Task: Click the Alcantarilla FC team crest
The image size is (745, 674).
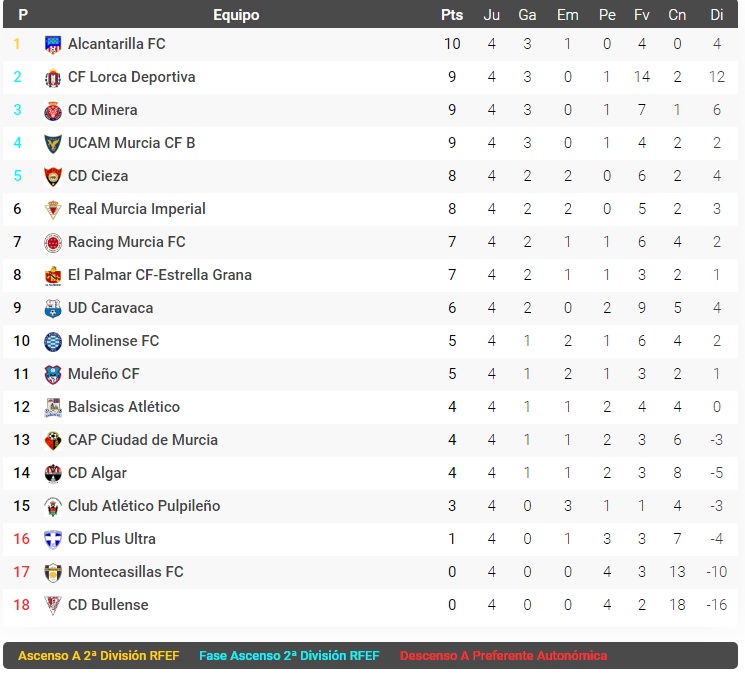Action: (53, 45)
